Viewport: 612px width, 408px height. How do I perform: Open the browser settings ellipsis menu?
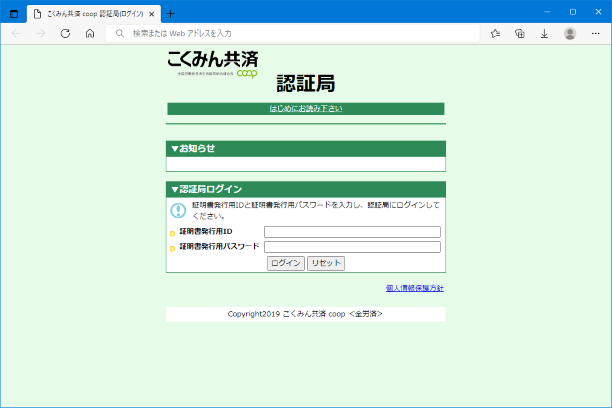point(596,34)
